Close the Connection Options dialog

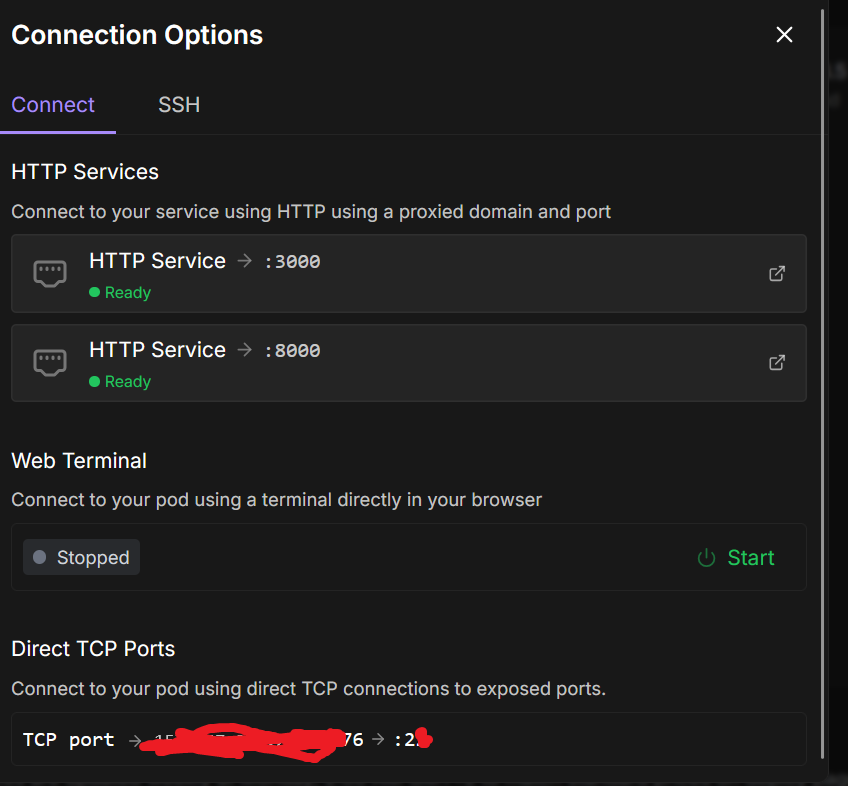tap(784, 35)
